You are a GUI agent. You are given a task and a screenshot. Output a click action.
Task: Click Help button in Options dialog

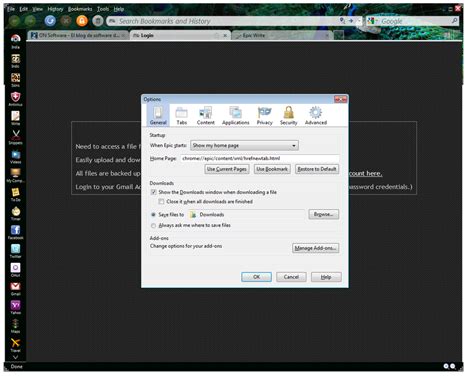(326, 277)
